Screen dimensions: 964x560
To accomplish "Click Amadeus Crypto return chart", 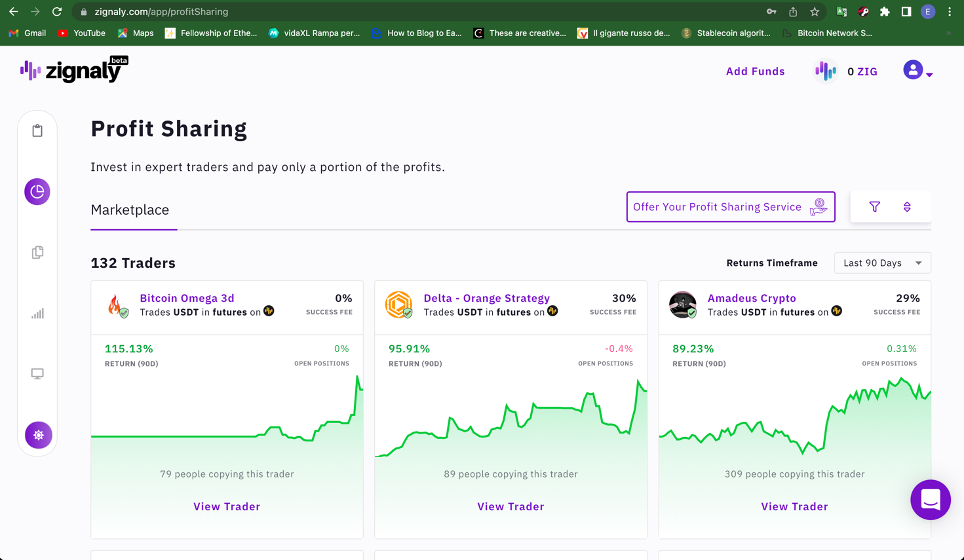I will click(794, 415).
